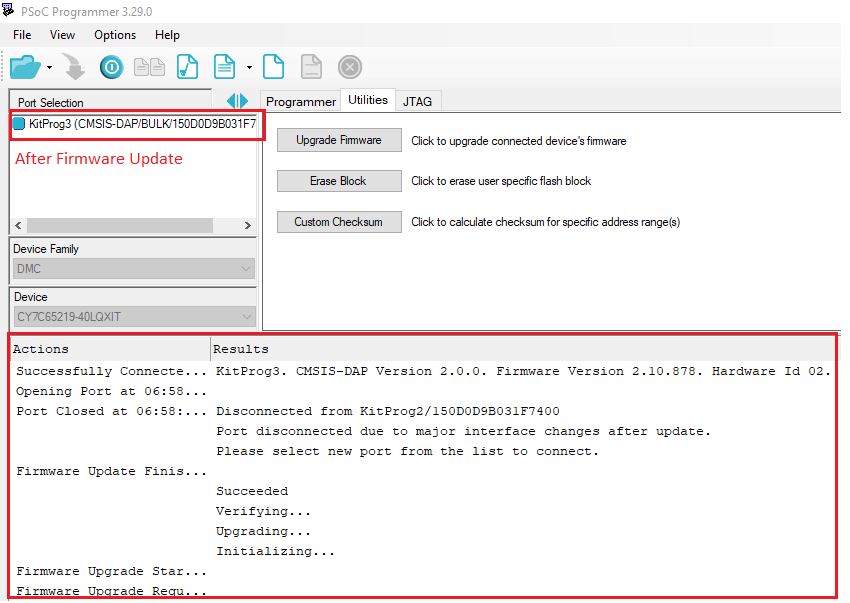
Task: Click the port list's right scroll arrow
Action: tap(248, 226)
